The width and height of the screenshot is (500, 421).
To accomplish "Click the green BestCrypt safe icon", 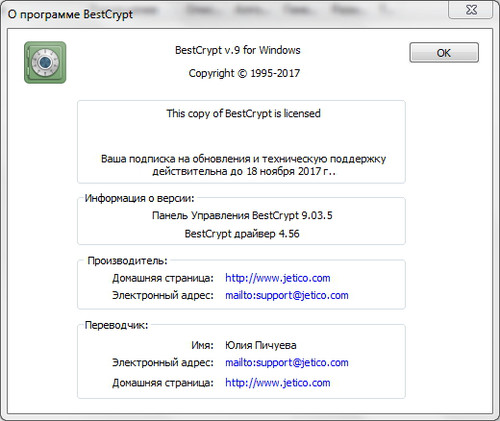I will point(45,62).
